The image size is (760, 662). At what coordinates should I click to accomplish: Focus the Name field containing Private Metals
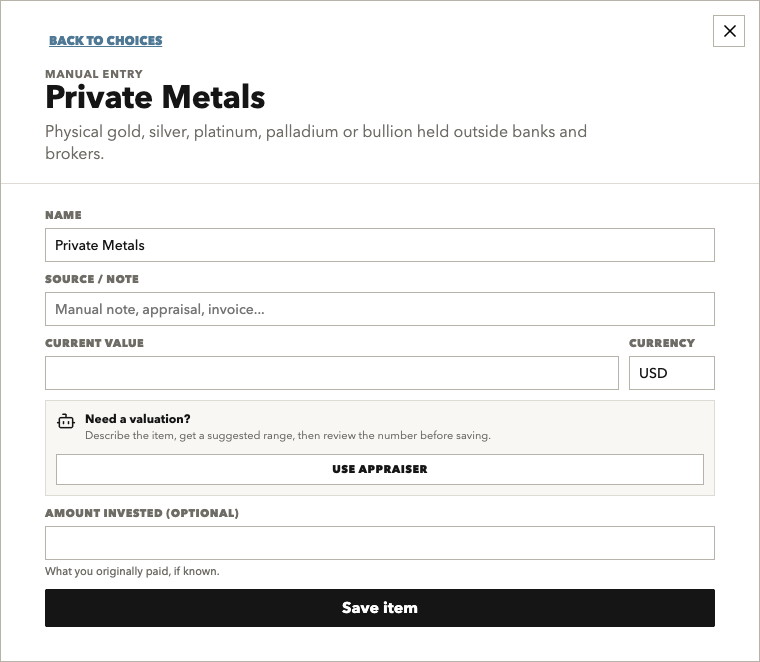(380, 245)
